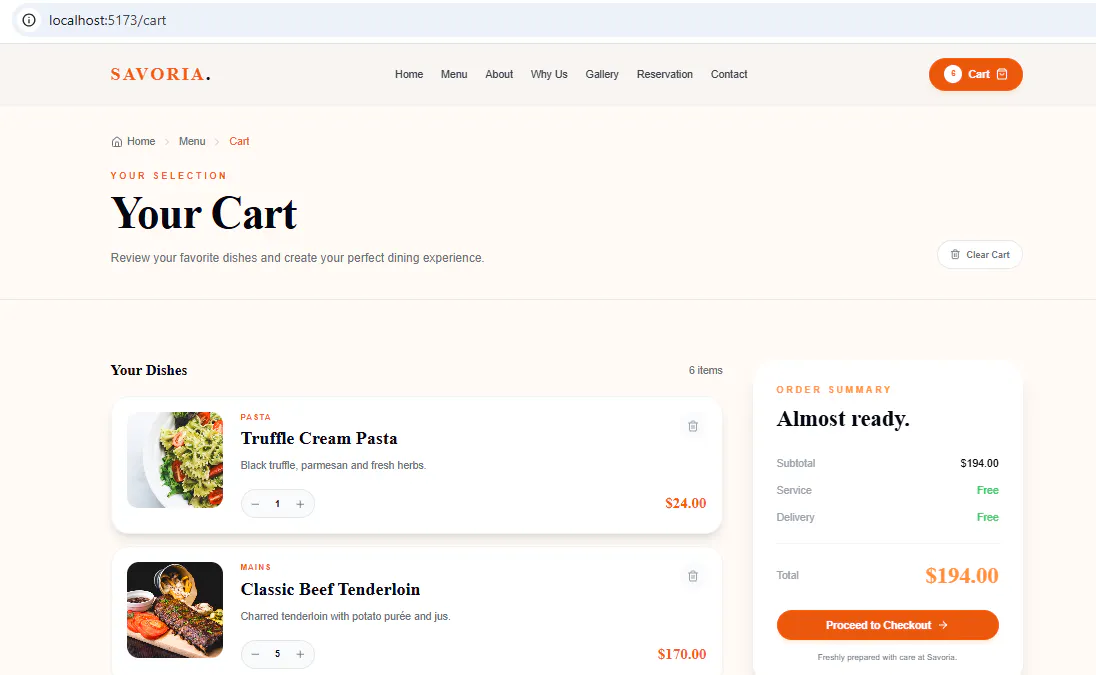Image resolution: width=1096 pixels, height=675 pixels.
Task: Click the Truffle Cream Pasta title
Action: pos(319,438)
